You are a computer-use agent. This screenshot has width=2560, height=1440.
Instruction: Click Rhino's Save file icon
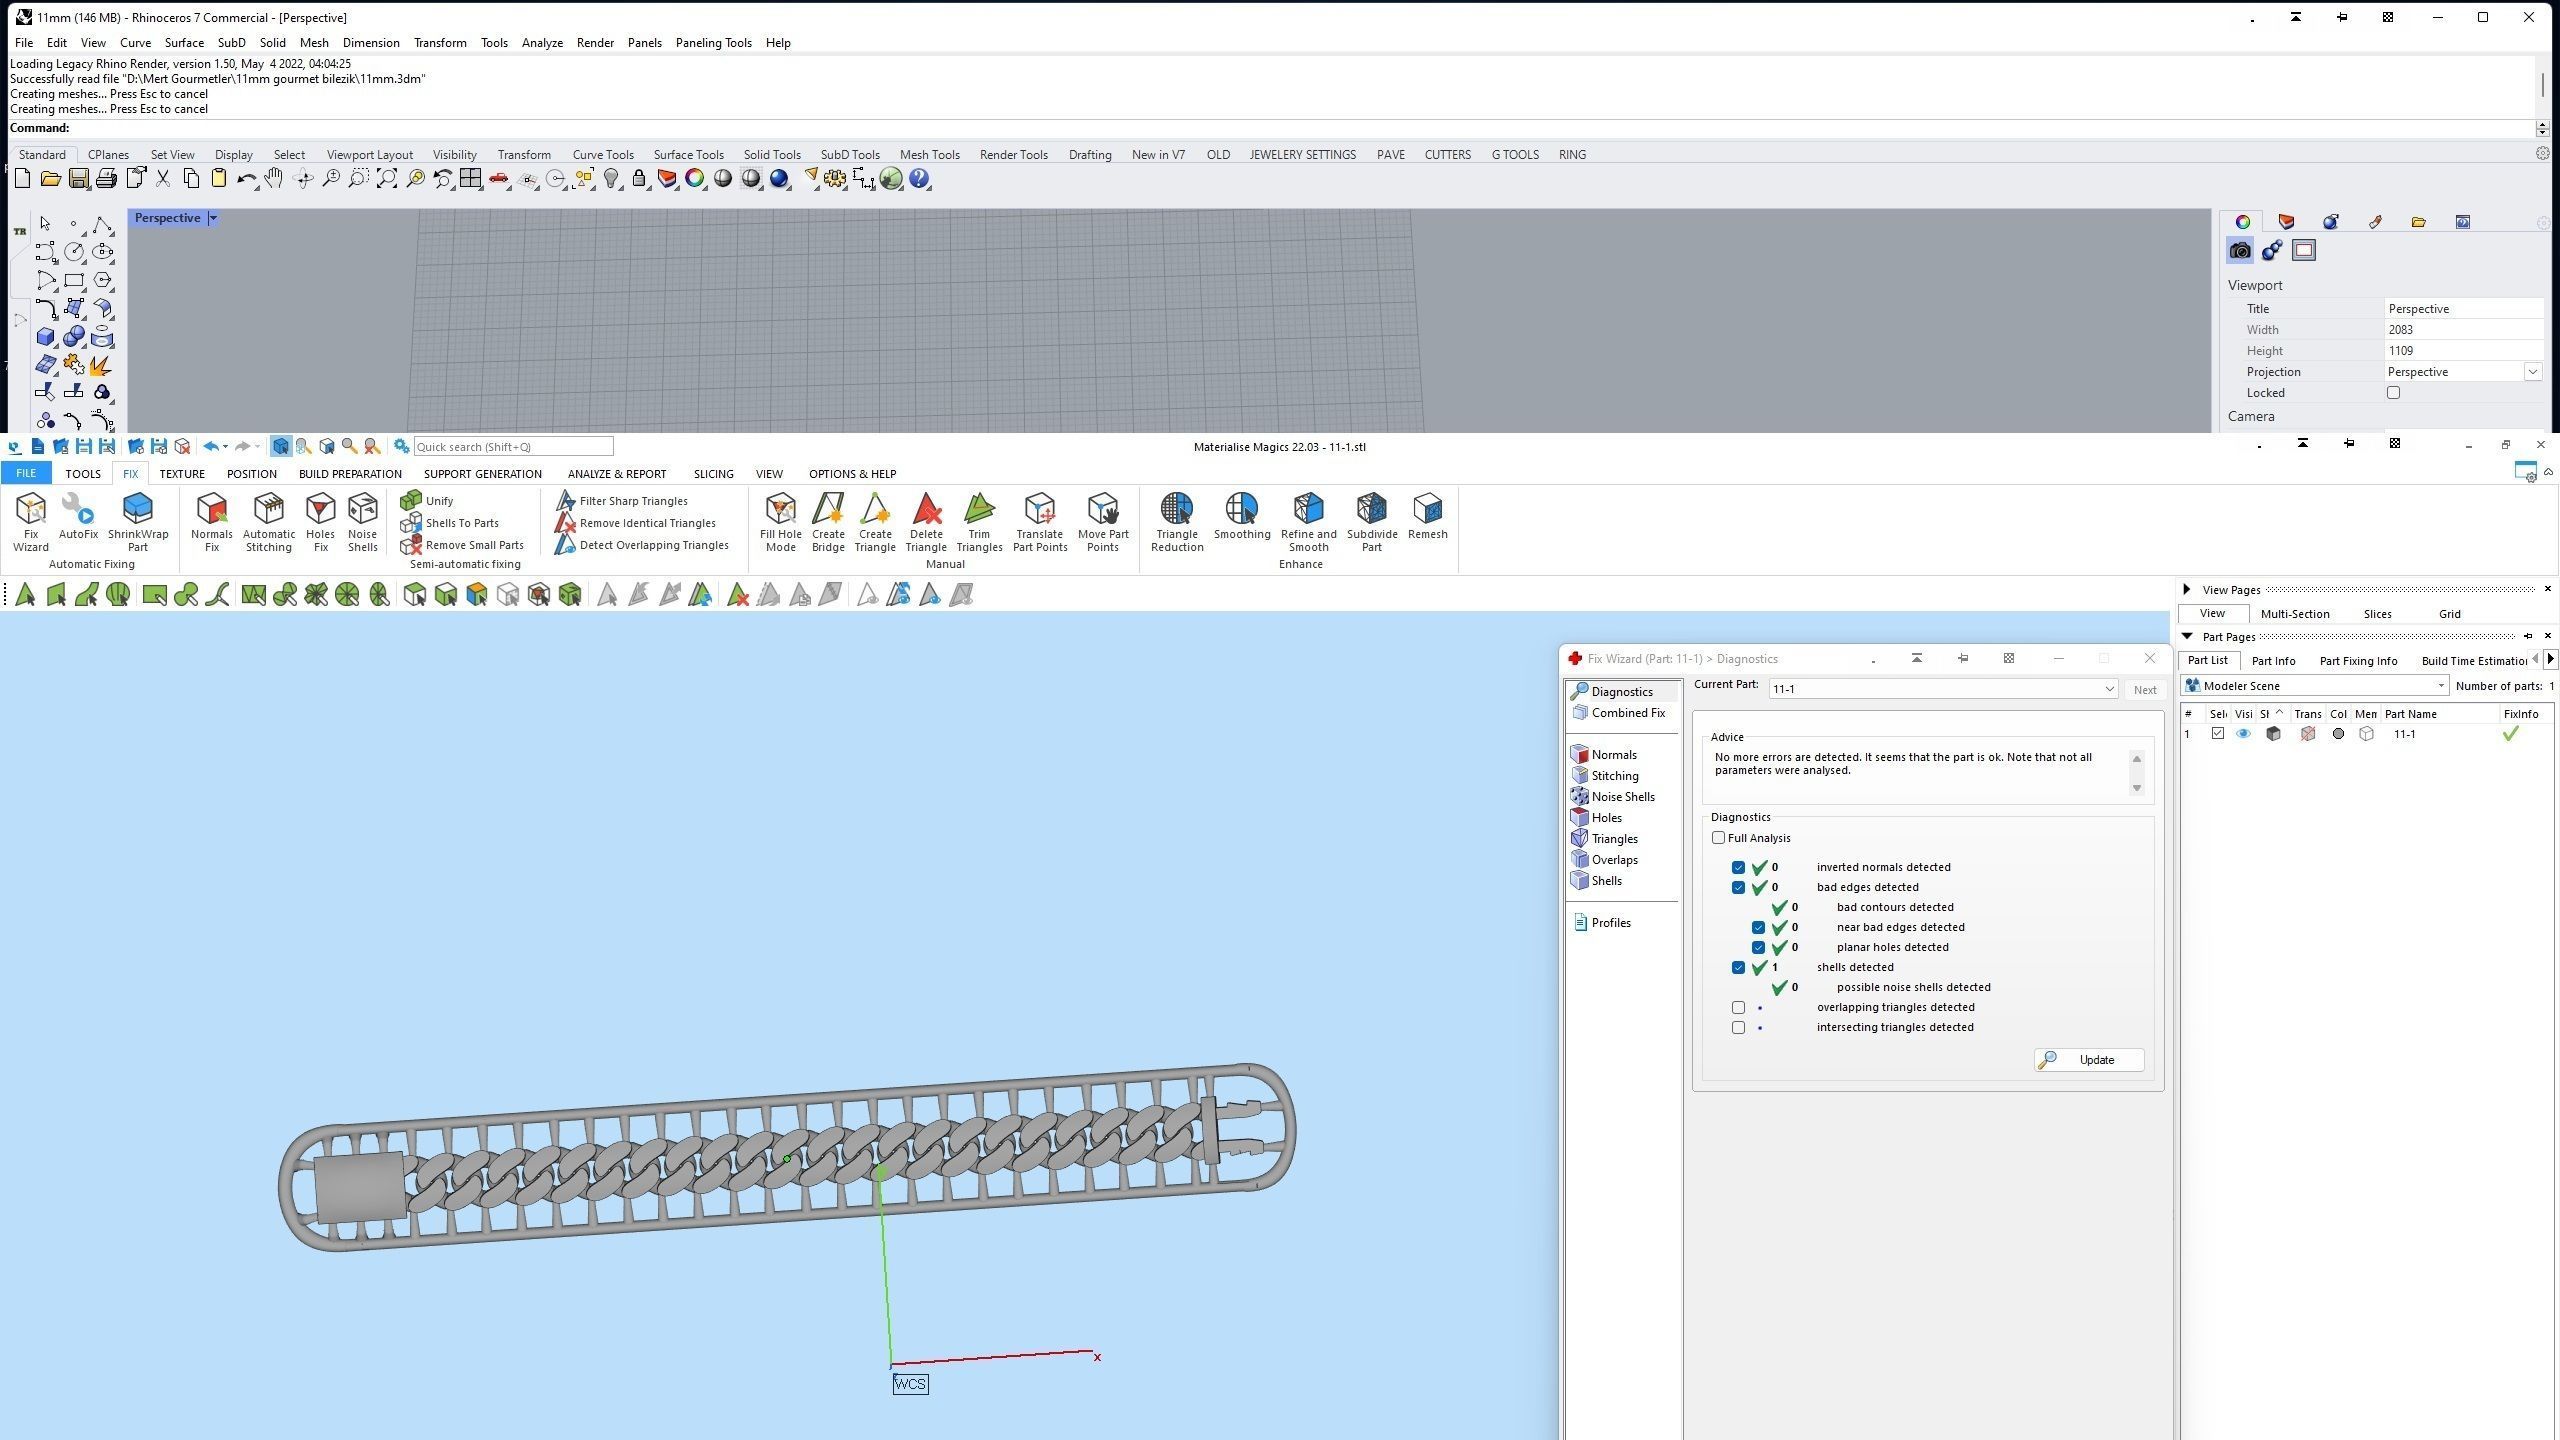coord(78,179)
